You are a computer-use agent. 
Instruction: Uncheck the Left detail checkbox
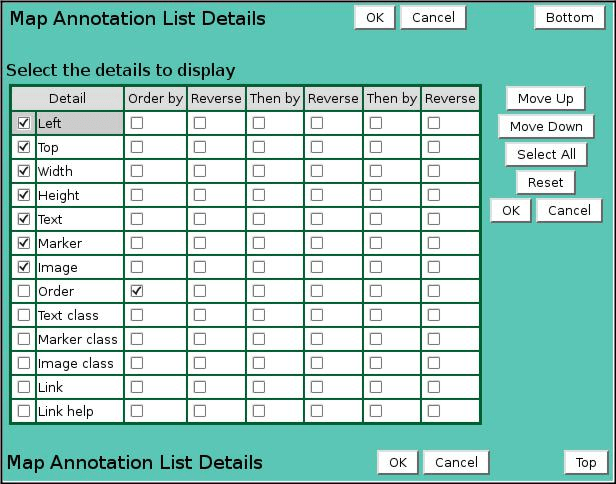pos(24,123)
